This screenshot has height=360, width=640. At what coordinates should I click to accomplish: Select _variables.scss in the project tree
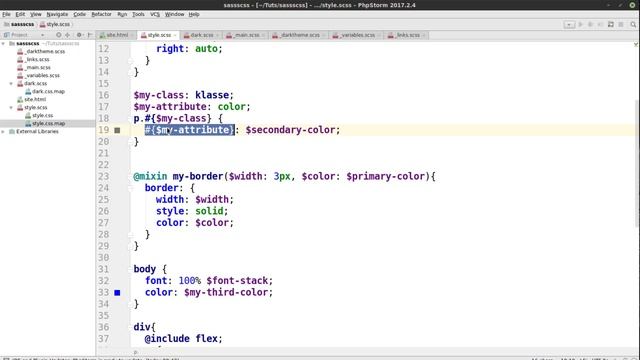pyautogui.click(x=42, y=76)
